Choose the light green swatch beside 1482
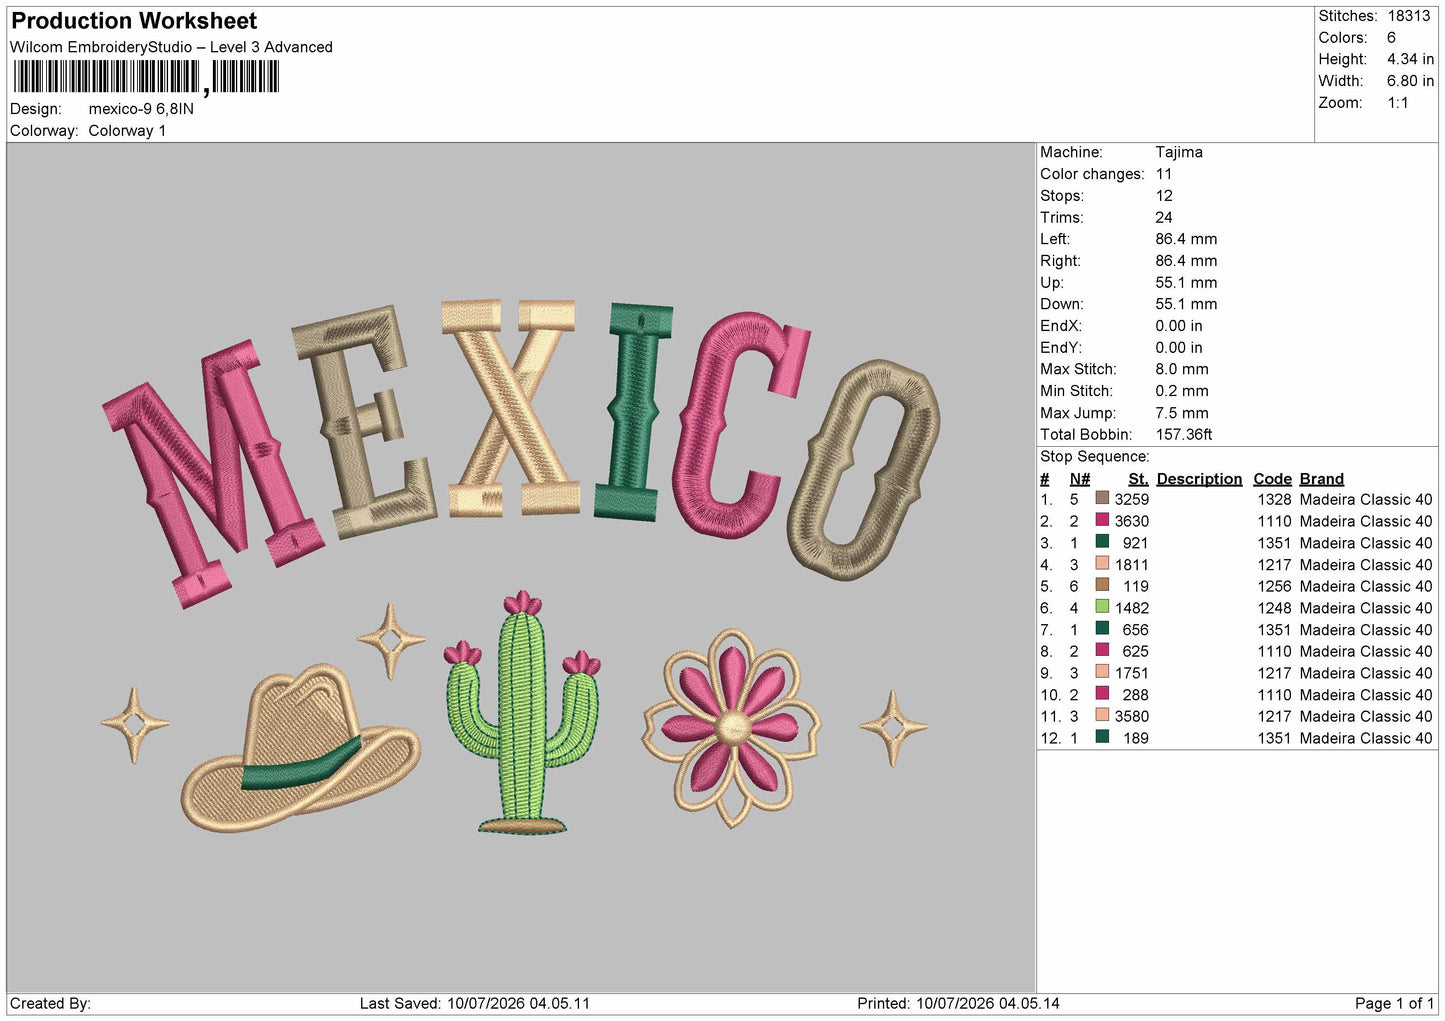Screen dimensions: 1445x1021 click(1102, 607)
